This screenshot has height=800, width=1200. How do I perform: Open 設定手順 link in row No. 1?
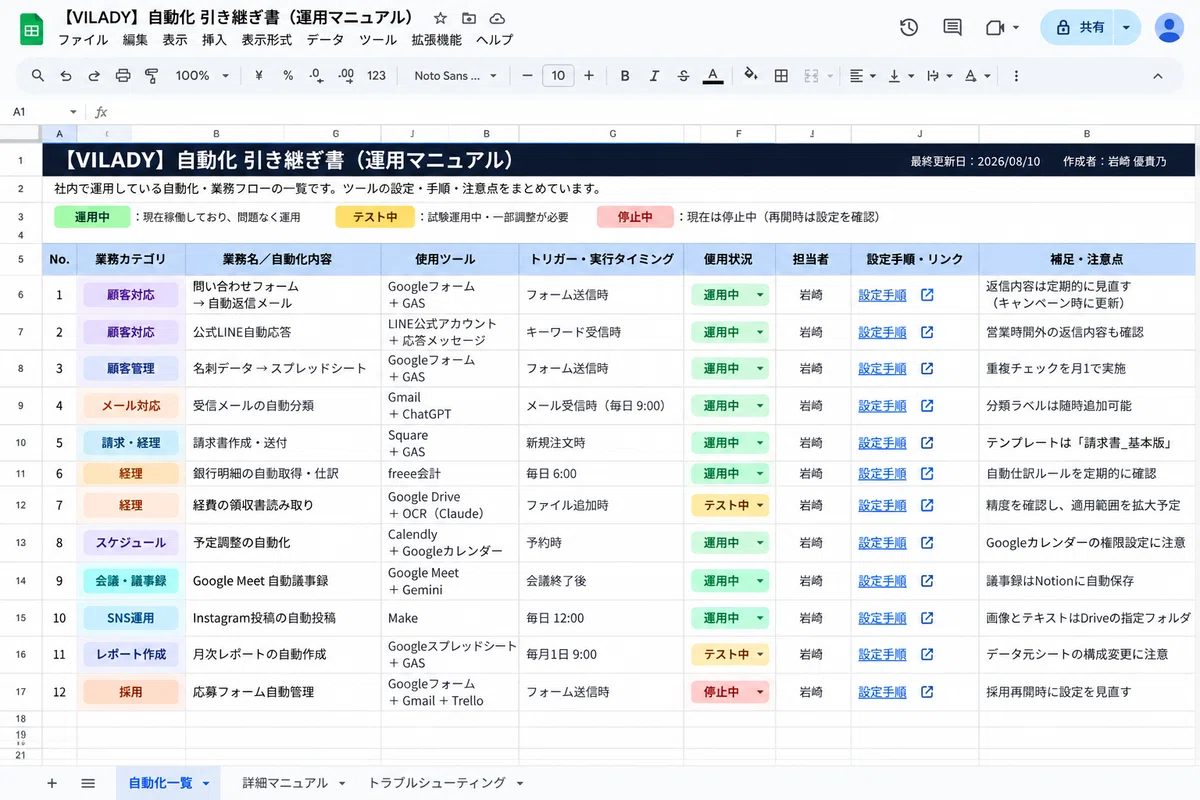point(882,295)
